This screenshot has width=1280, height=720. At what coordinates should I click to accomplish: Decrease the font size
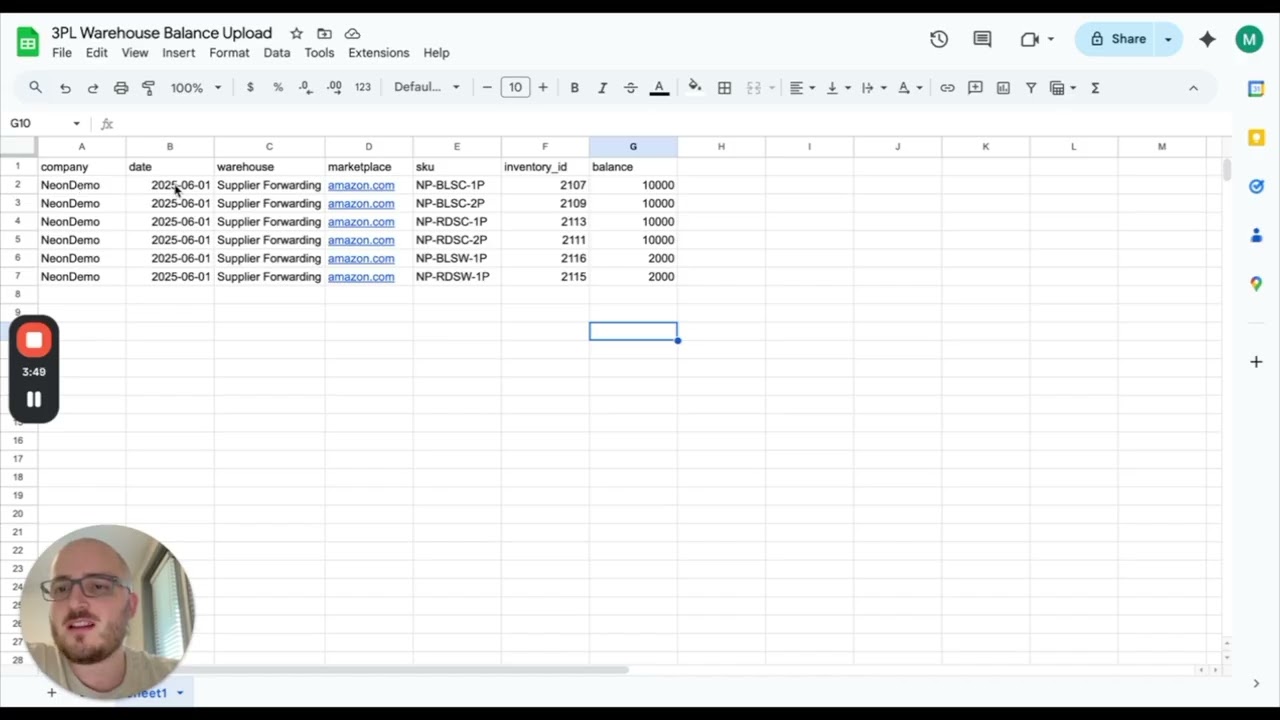pyautogui.click(x=487, y=88)
